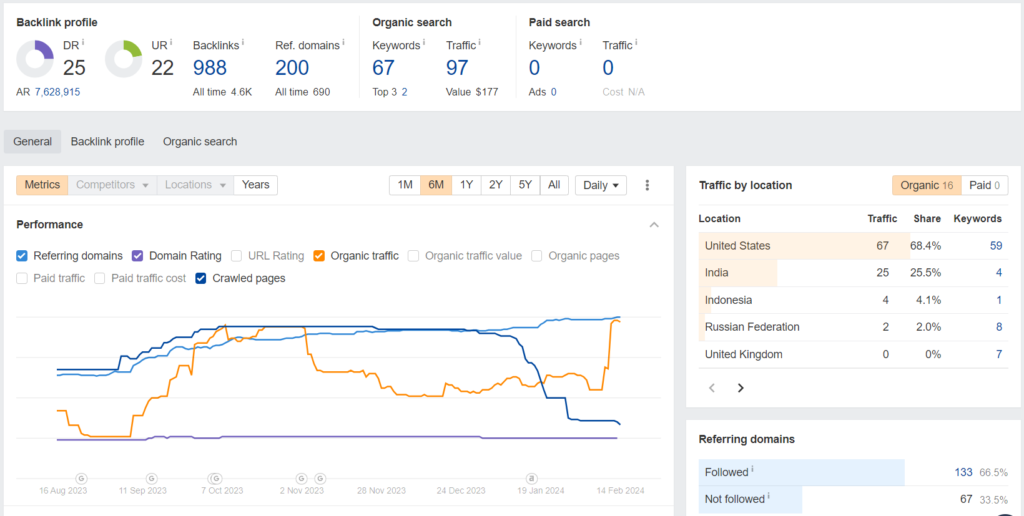The width and height of the screenshot is (1024, 516).
Task: Open the 1 keyword for Indonesia
Action: point(999,300)
